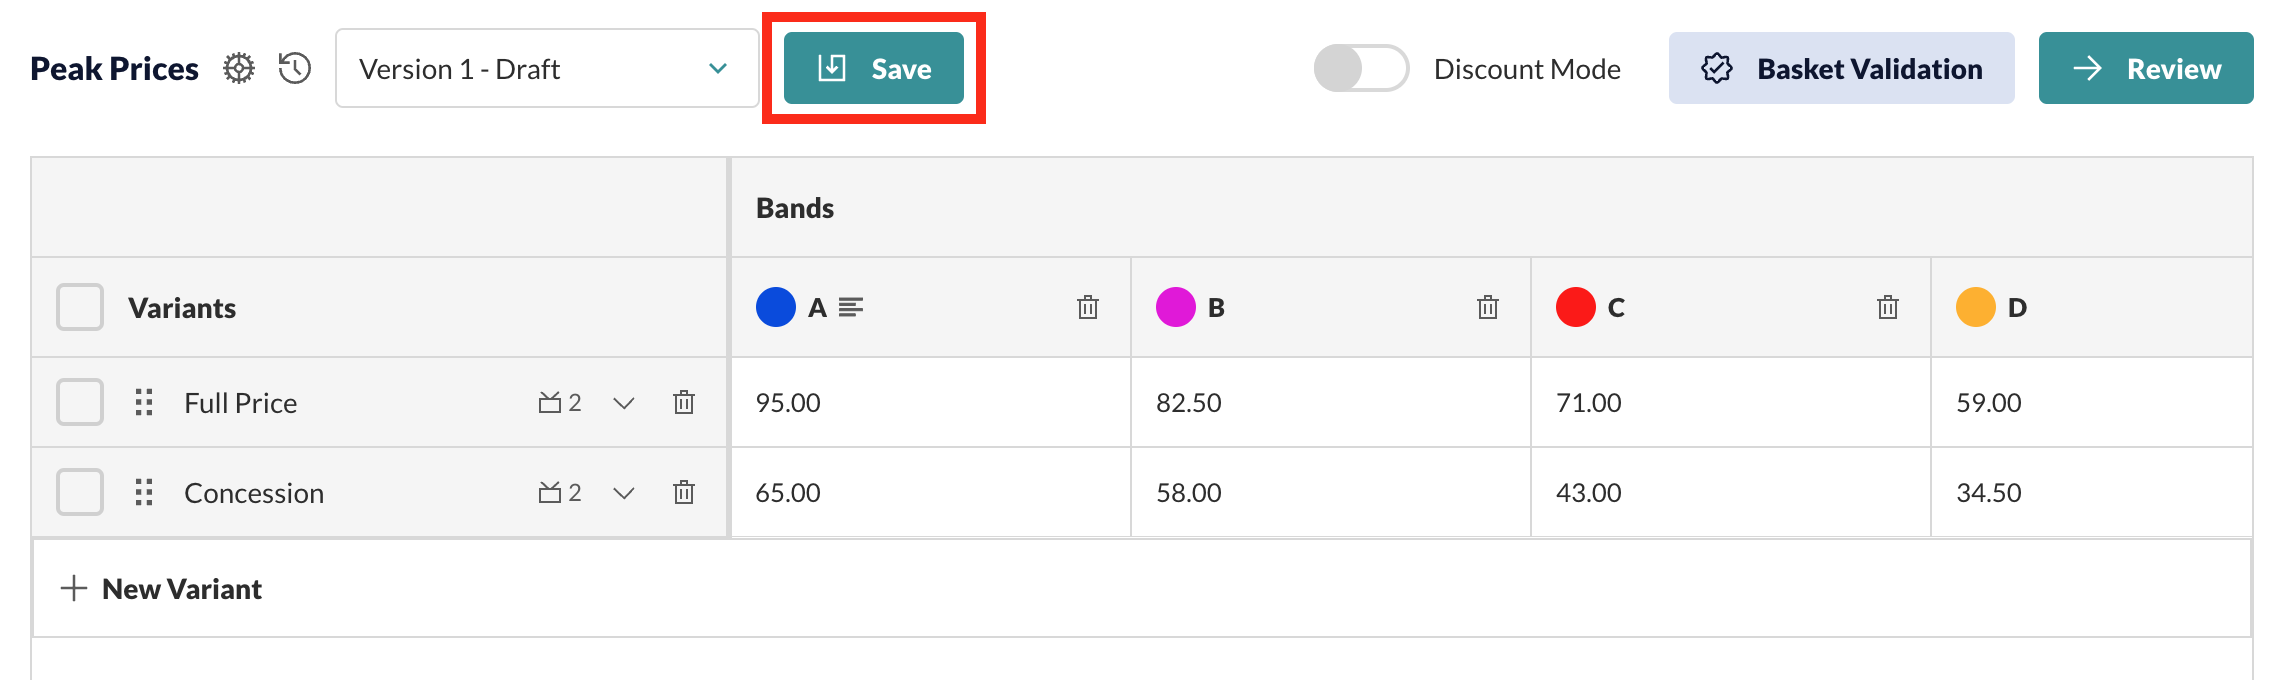Expand the Concession row chevron
The height and width of the screenshot is (680, 2286).
(x=624, y=493)
